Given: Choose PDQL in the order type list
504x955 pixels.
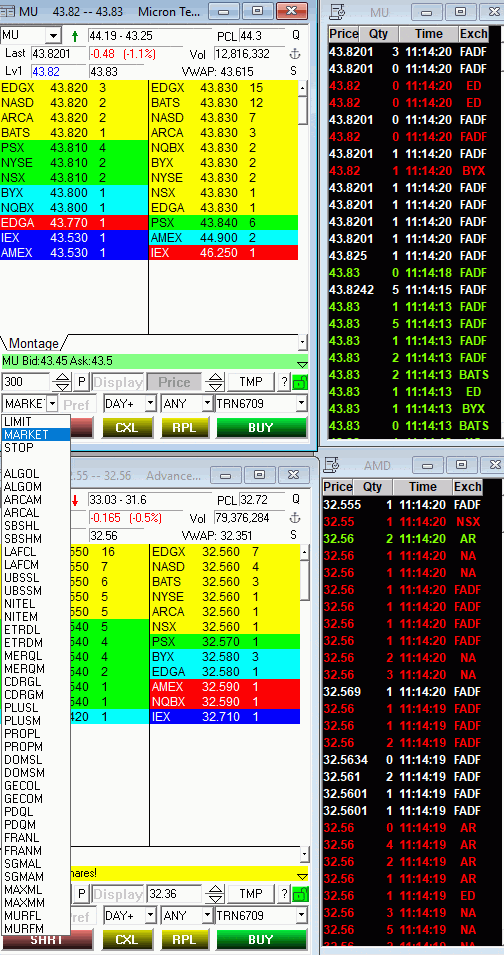Looking at the screenshot, I should click(37, 812).
